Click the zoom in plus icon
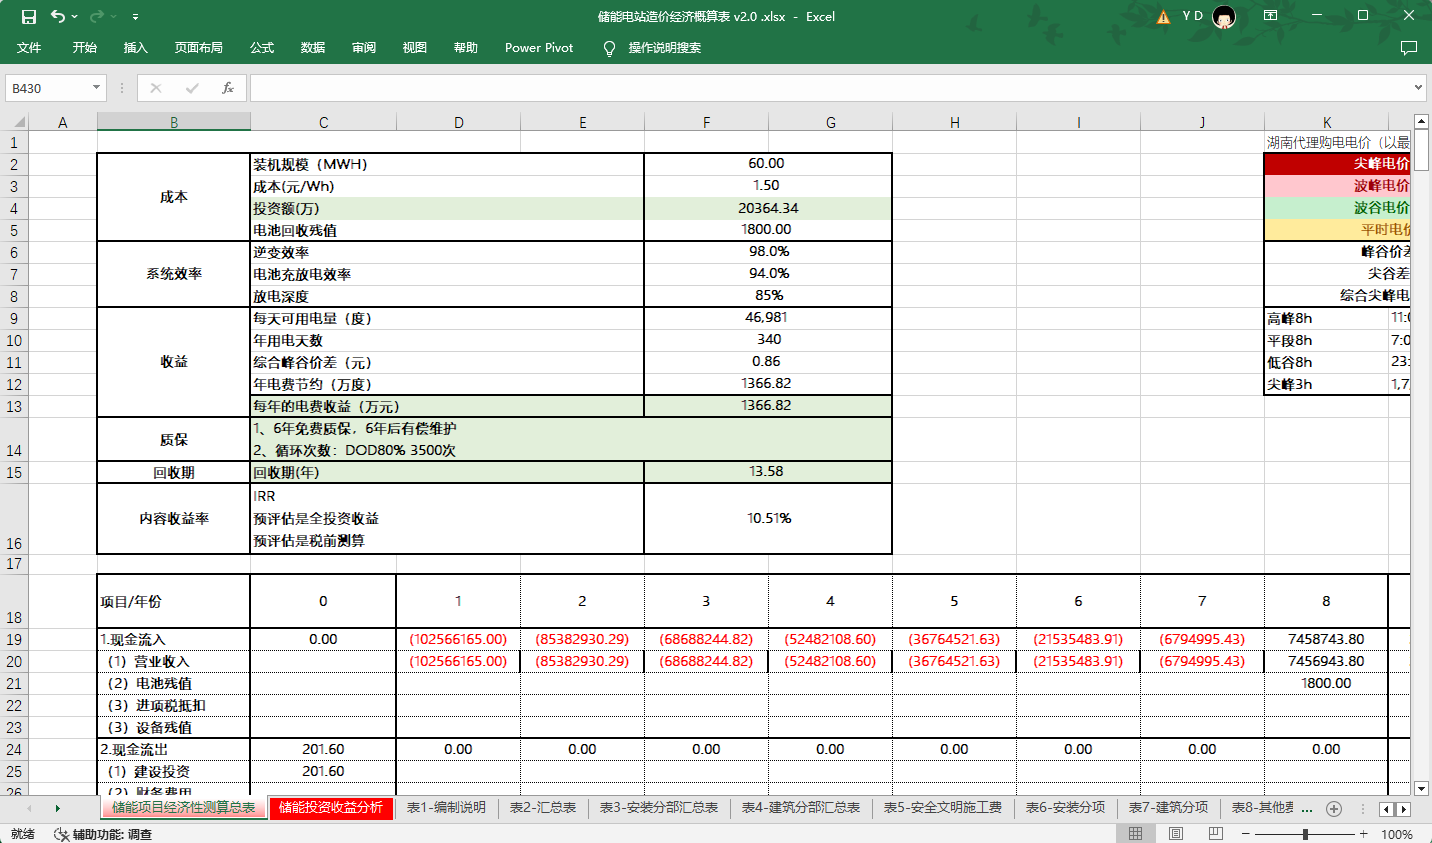This screenshot has height=843, width=1432. [1363, 834]
